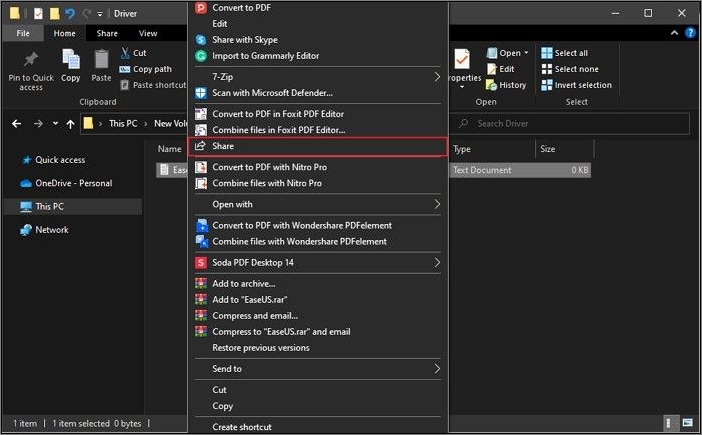The height and width of the screenshot is (435, 702).
Task: Click the History icon in ribbon
Action: 491,85
